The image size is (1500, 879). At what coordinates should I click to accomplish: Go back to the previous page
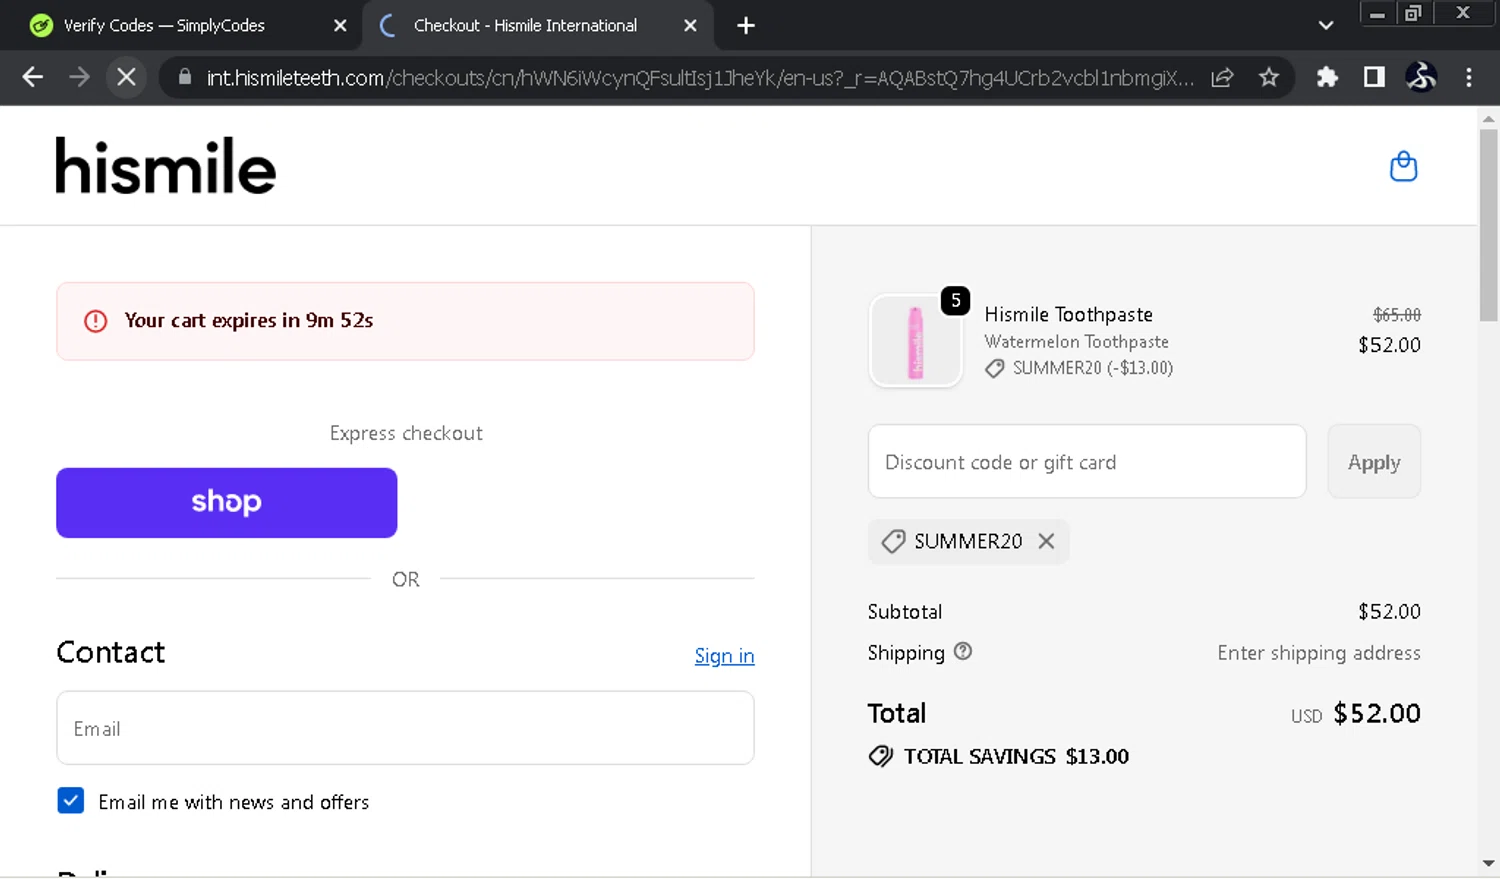pos(32,77)
